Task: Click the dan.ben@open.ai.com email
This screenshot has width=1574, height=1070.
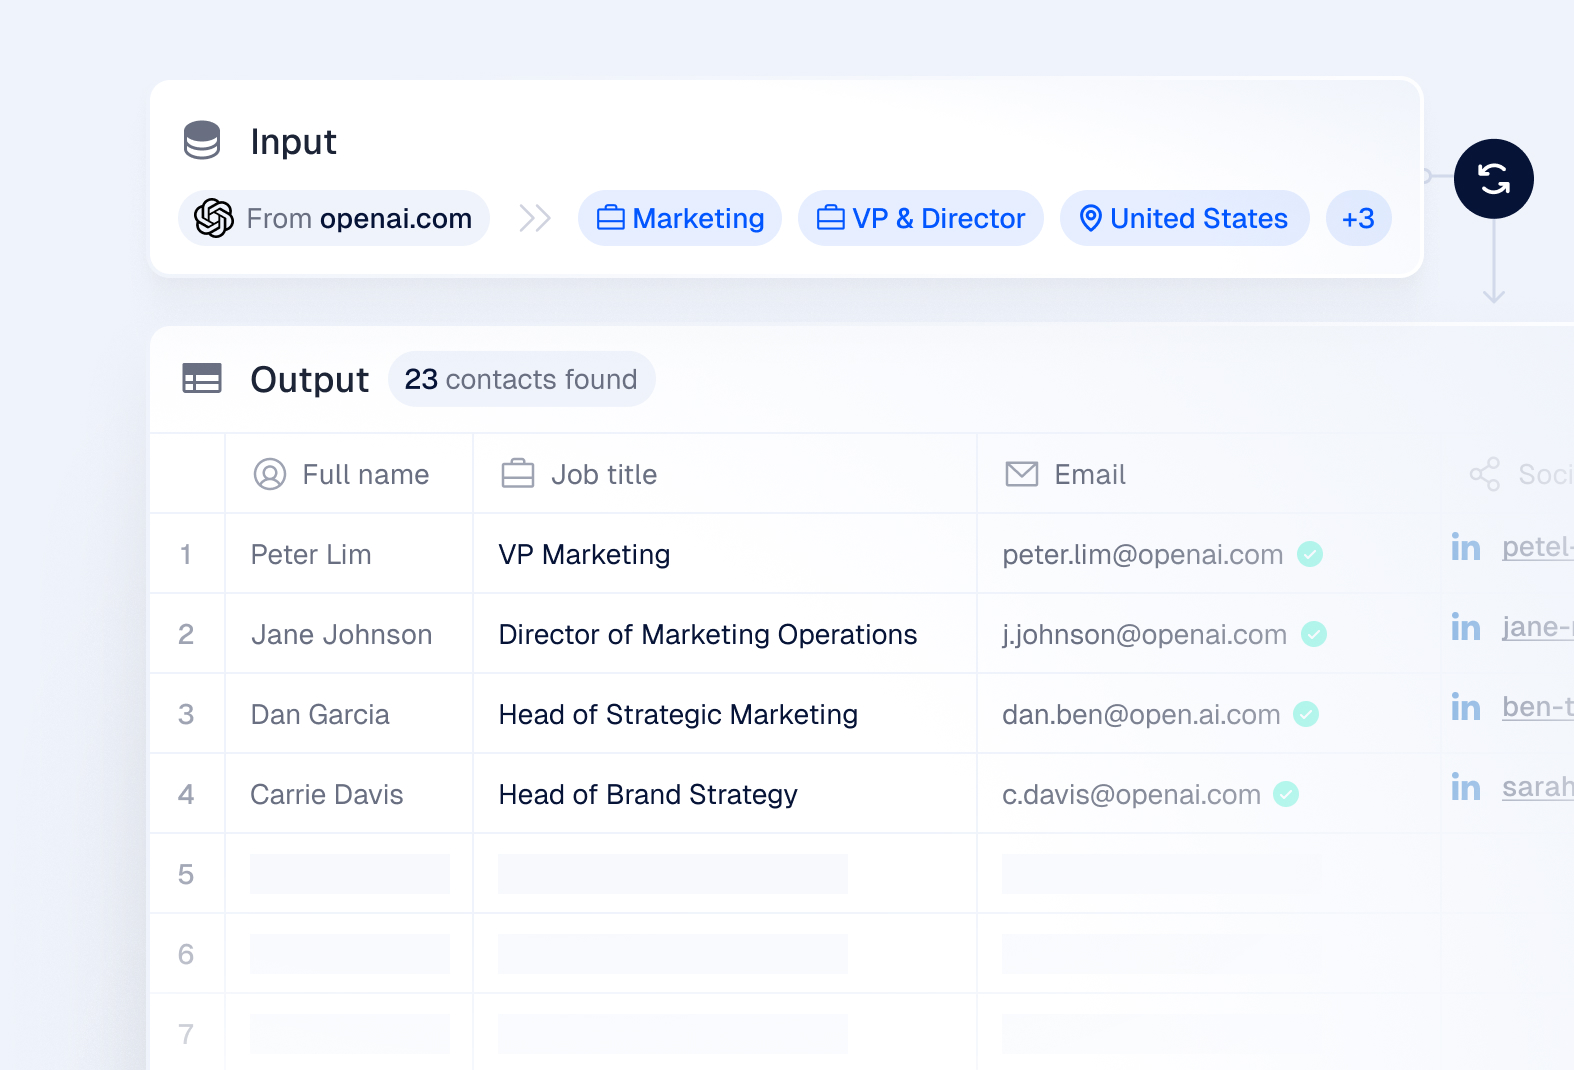Action: coord(1141,714)
